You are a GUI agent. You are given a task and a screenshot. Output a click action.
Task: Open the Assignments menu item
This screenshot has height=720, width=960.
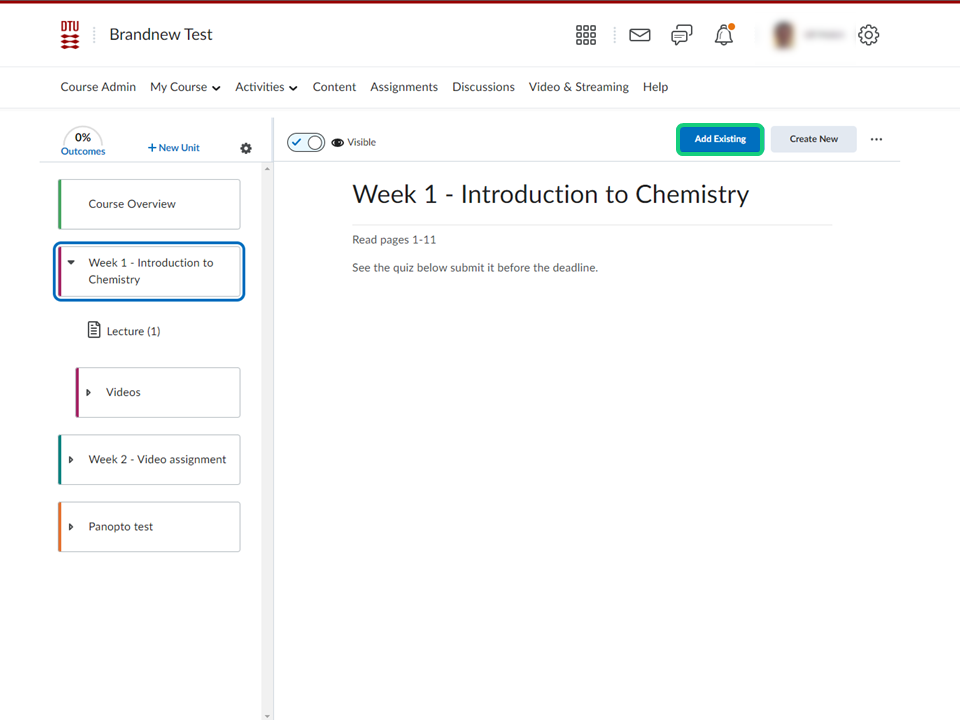point(404,87)
